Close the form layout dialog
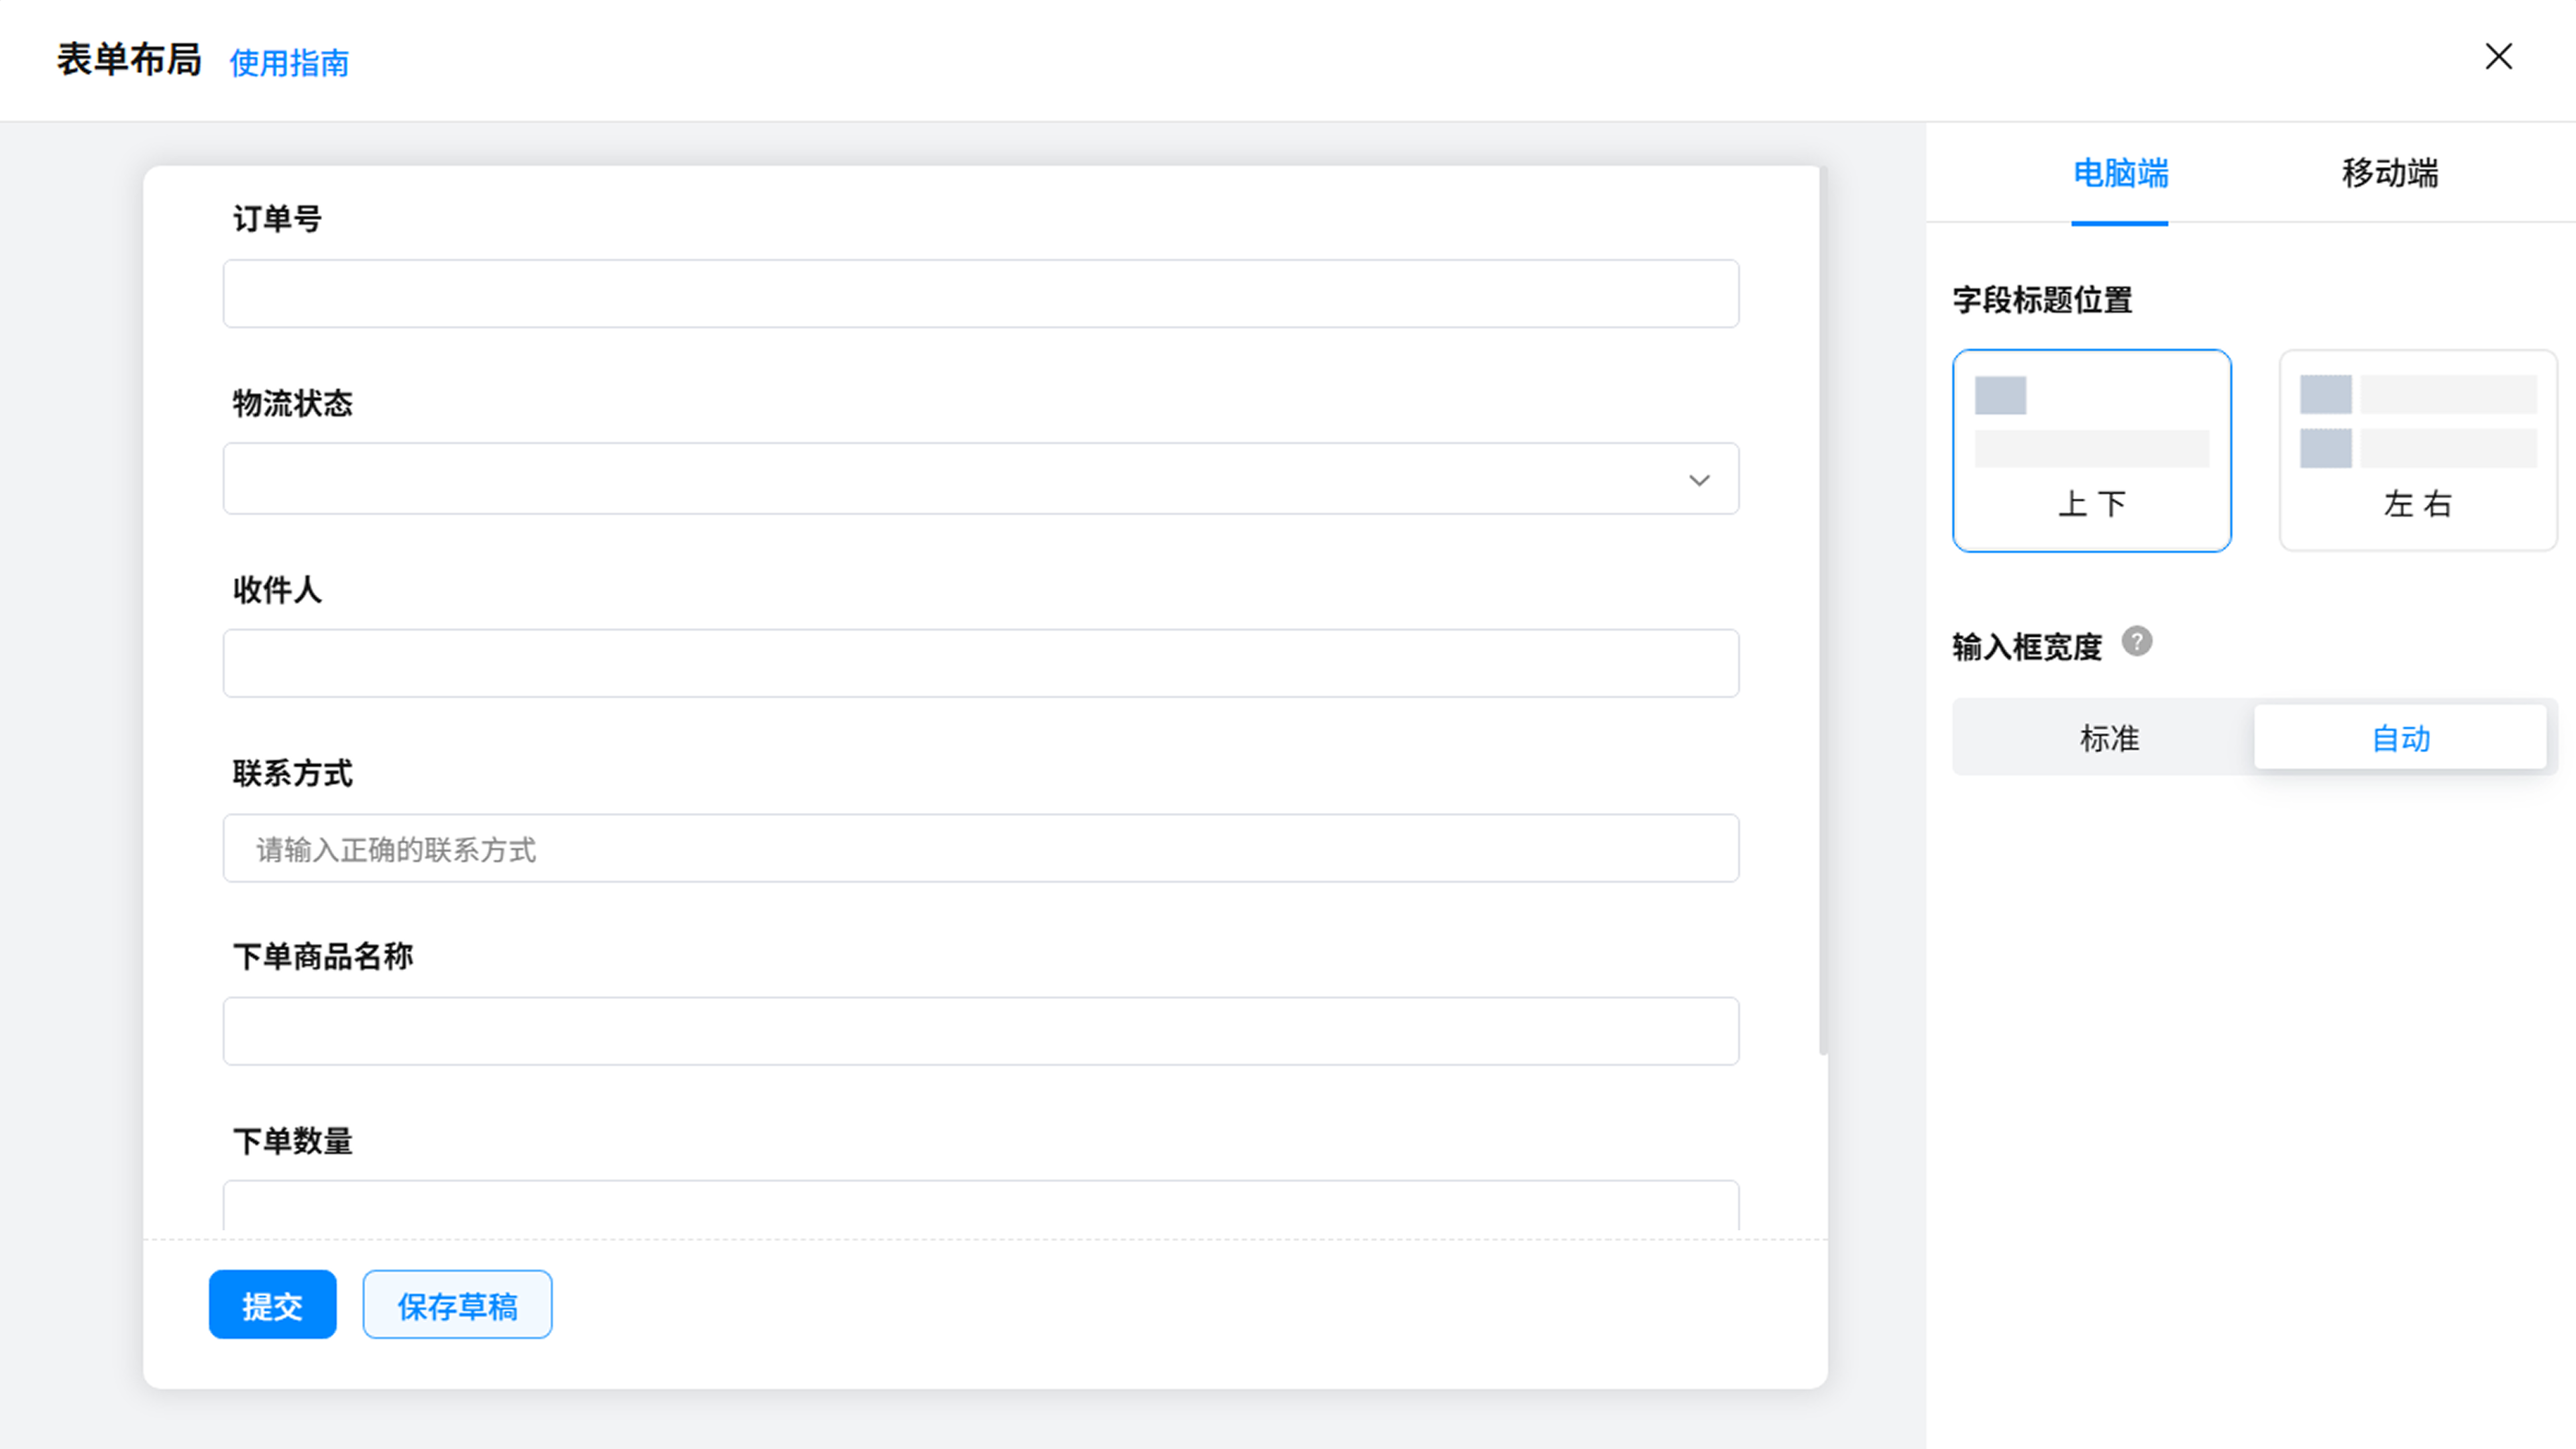Screen dimensions: 2576x1449 click(2498, 57)
